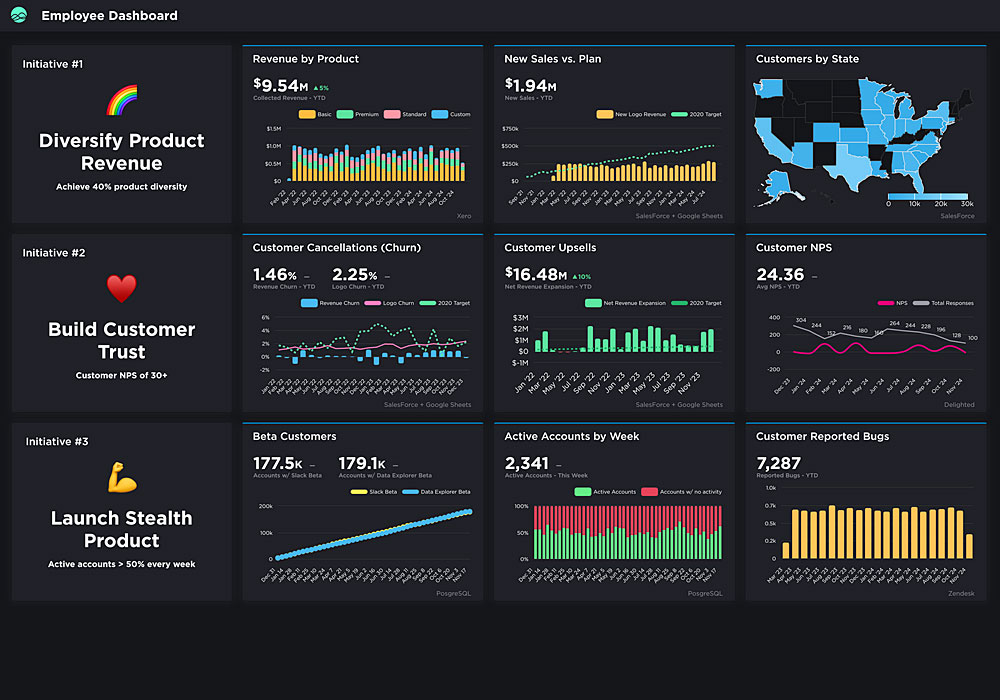The width and height of the screenshot is (1000, 700).
Task: Click the New Sales vs. Plan heading
Action: click(x=552, y=59)
